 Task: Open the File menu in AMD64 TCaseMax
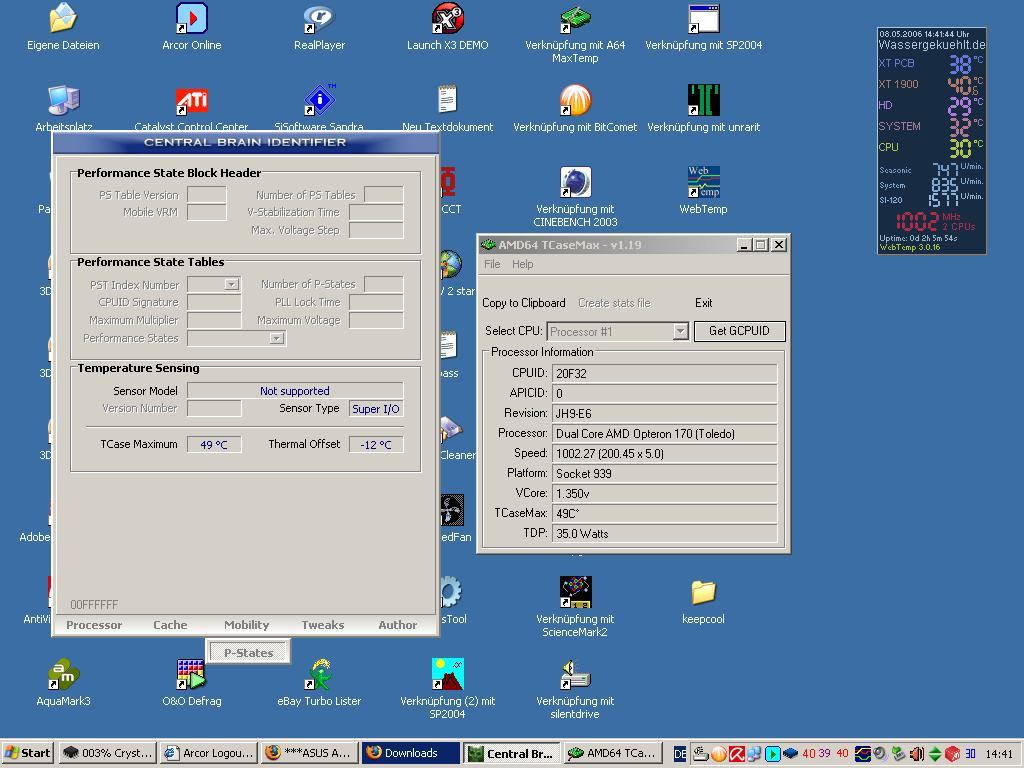pos(492,264)
